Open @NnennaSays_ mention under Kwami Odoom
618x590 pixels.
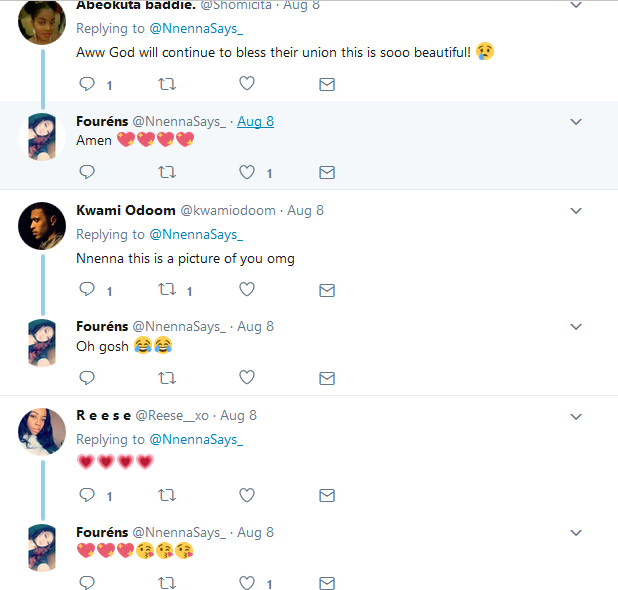coord(196,235)
